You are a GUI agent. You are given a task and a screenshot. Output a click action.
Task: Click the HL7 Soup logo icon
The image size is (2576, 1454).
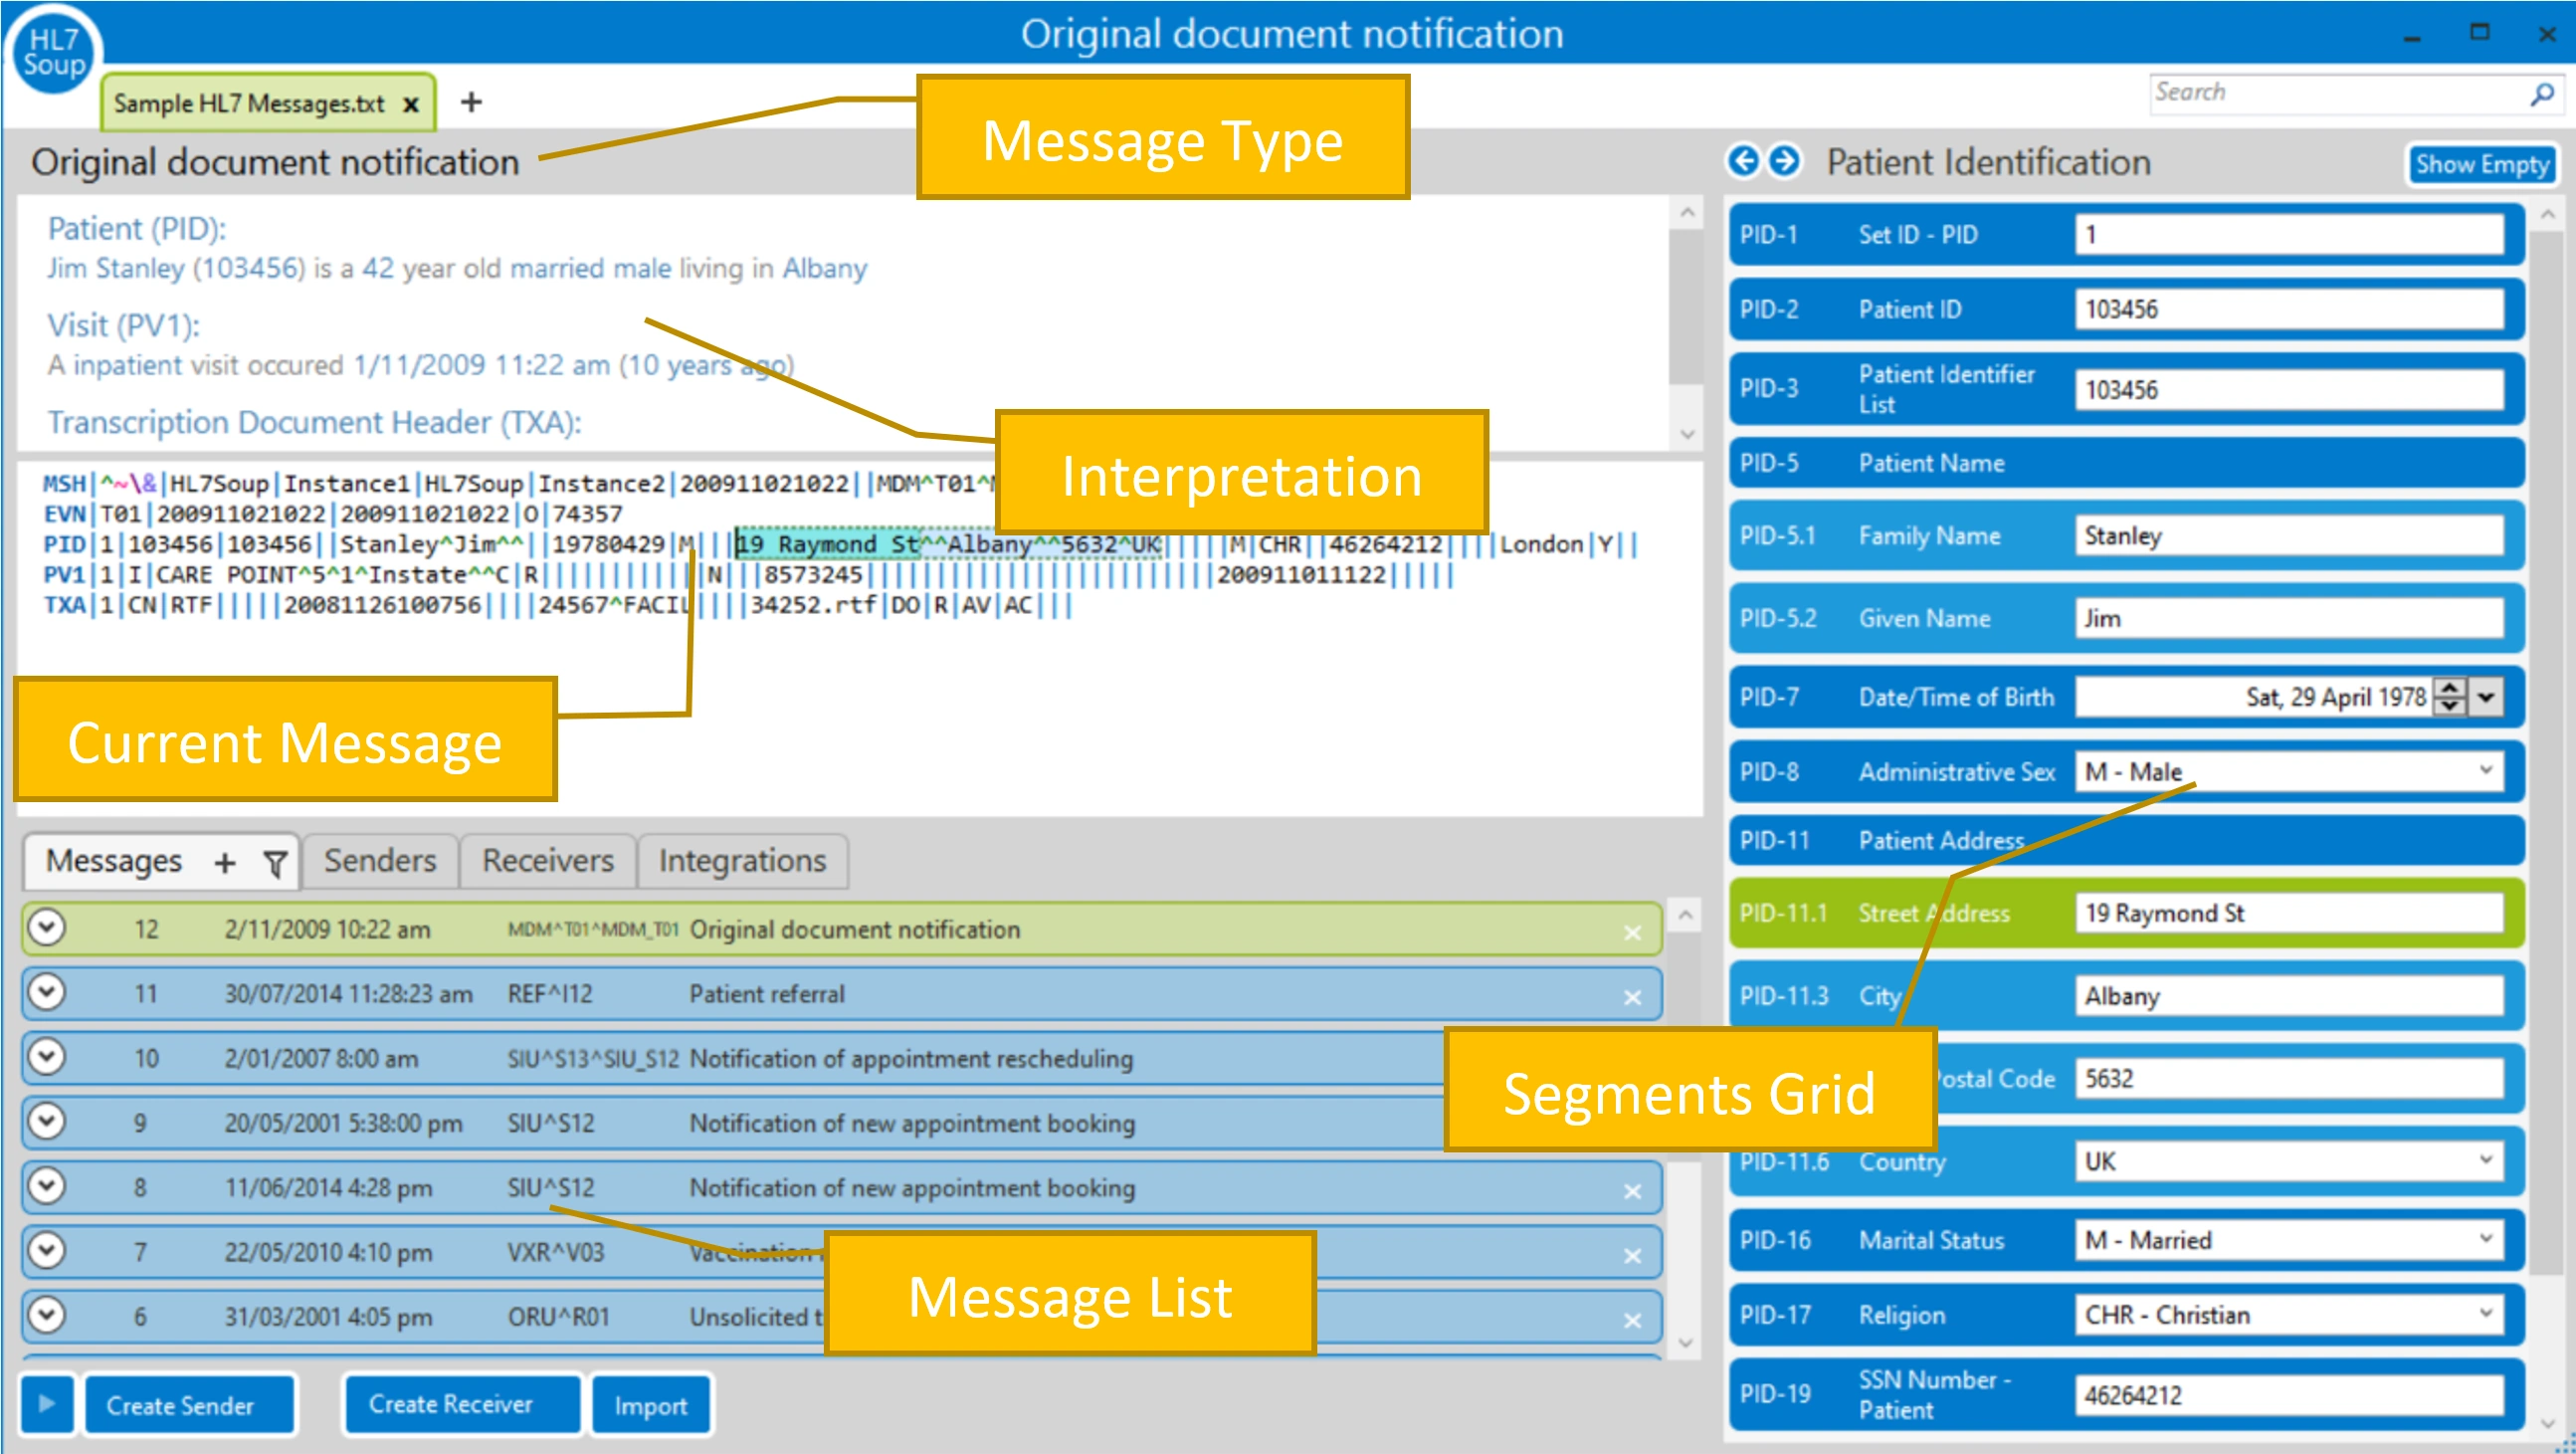tap(52, 52)
